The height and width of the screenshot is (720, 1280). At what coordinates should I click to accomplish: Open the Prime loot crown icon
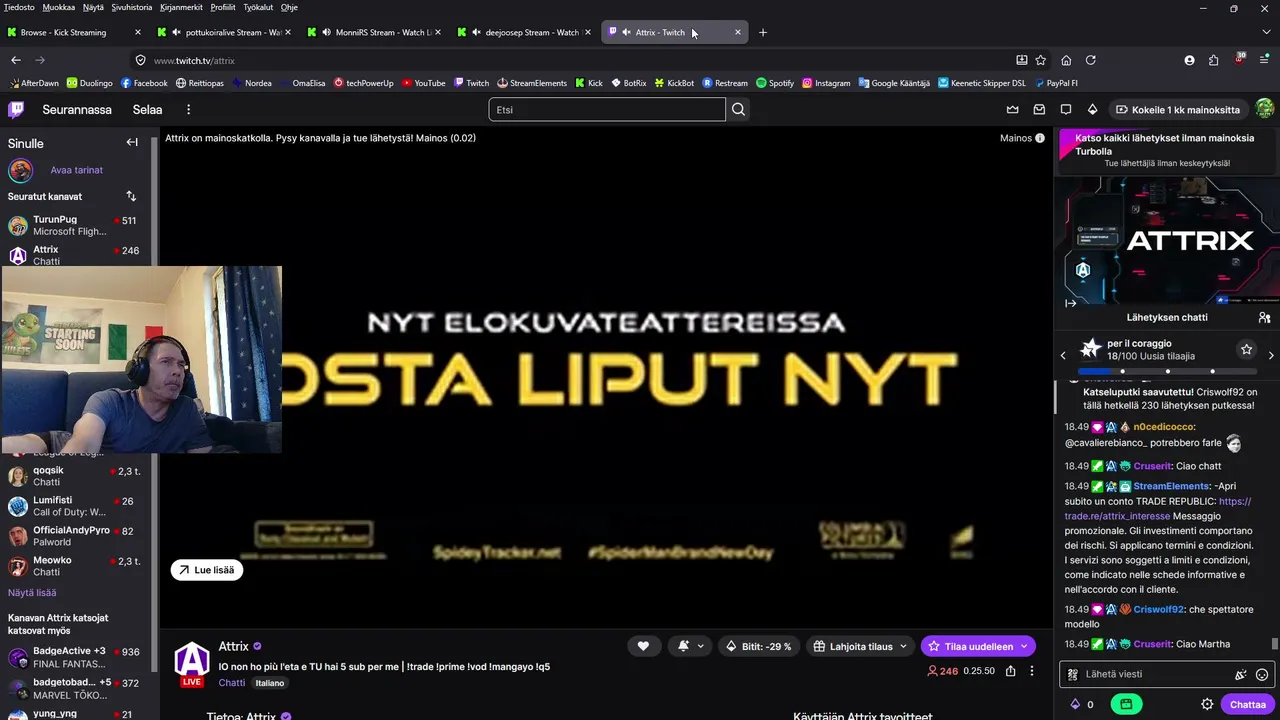coord(1013,110)
